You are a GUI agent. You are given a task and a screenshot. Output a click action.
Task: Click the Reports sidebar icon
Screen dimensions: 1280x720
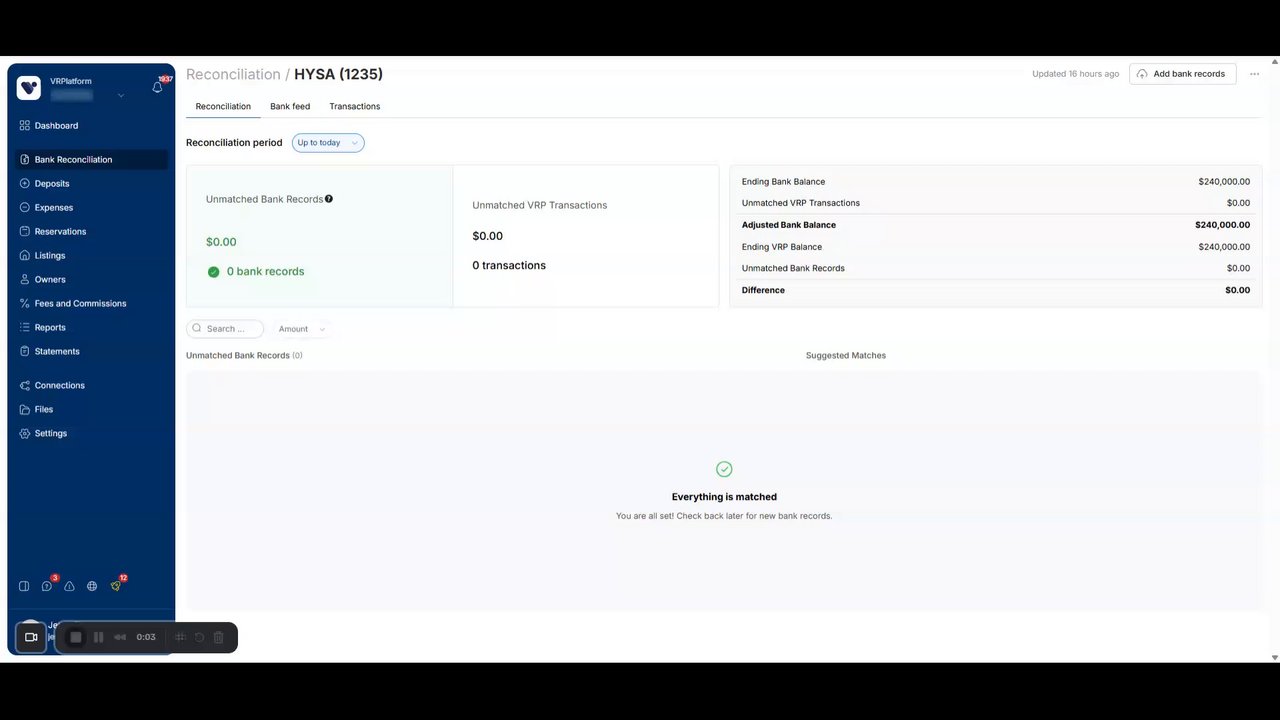[25, 328]
